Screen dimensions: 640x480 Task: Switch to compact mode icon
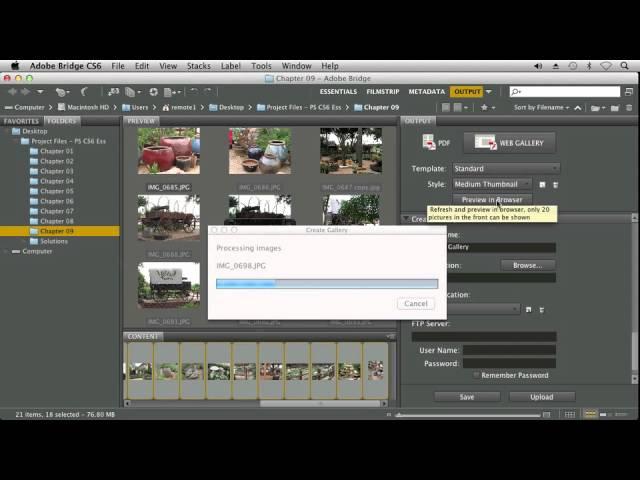(x=629, y=92)
